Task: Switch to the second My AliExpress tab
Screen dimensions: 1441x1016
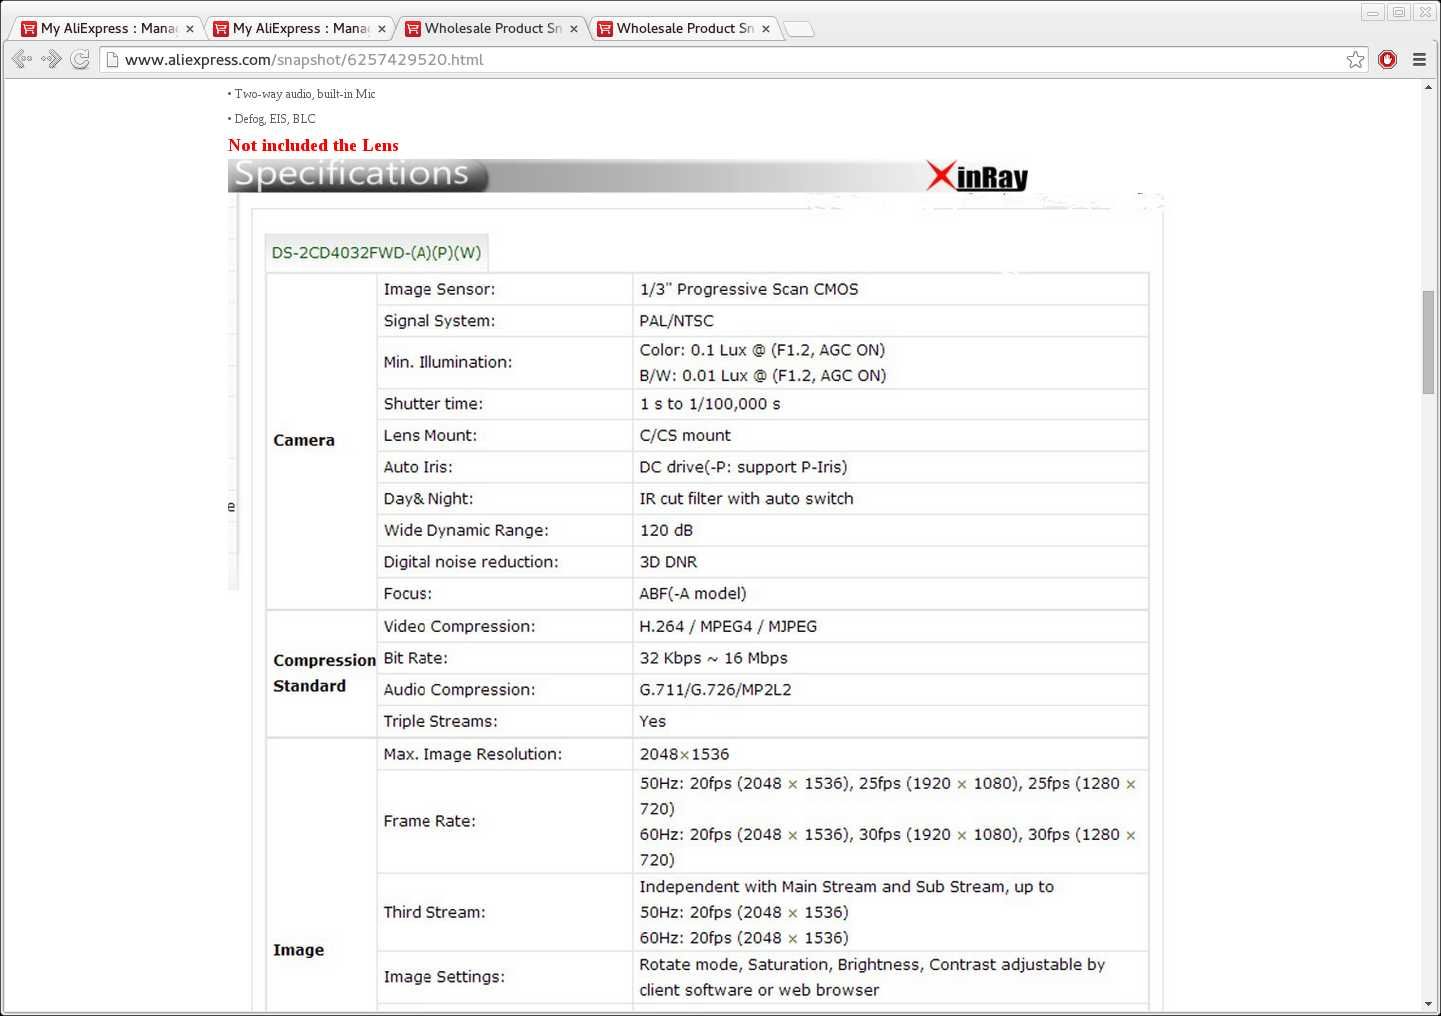Action: pos(300,29)
